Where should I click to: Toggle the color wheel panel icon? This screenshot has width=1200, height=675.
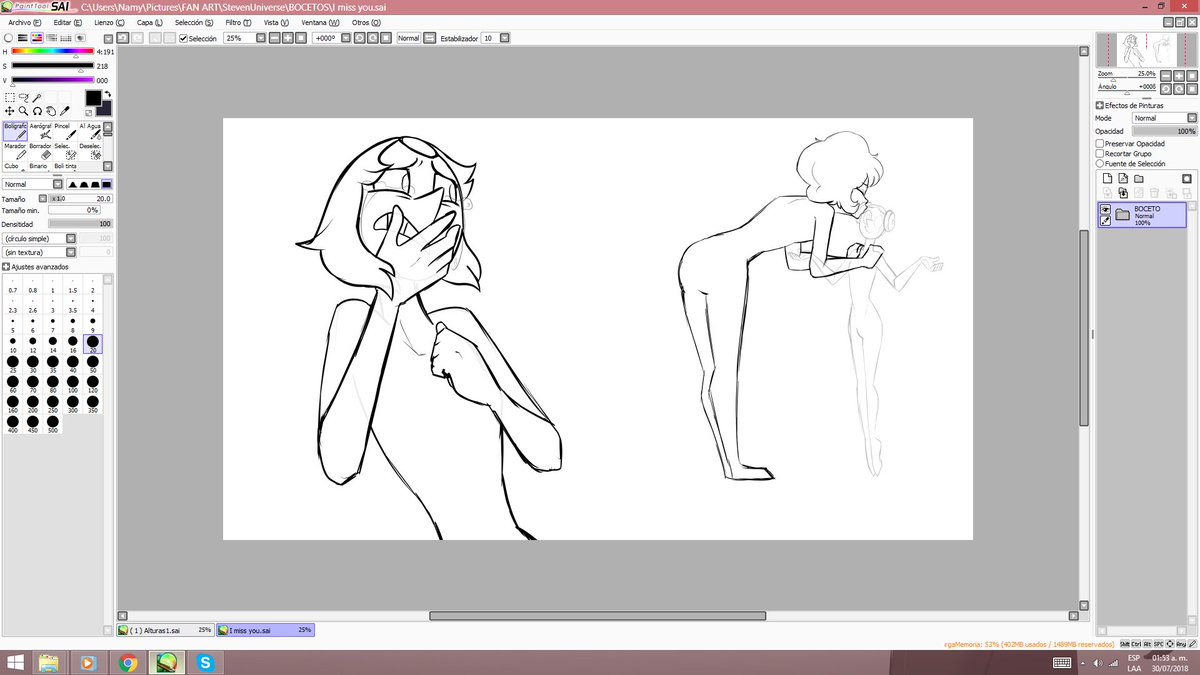(x=8, y=38)
